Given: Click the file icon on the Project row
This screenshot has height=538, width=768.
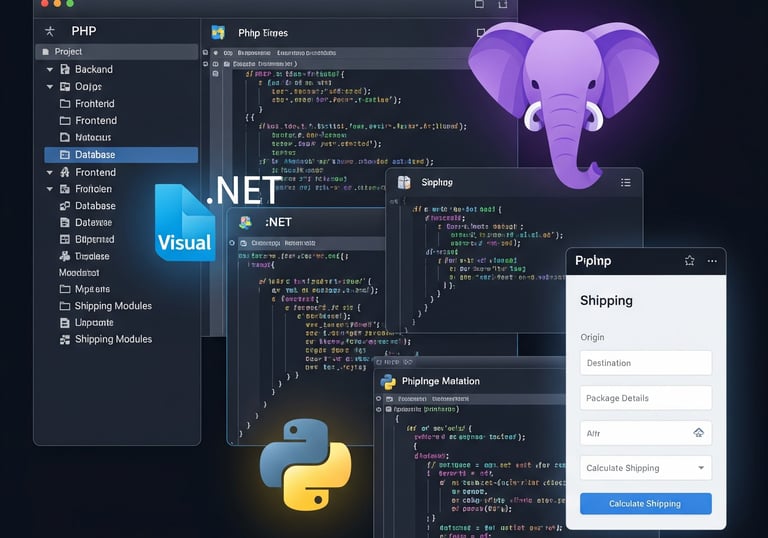Looking at the screenshot, I should click(46, 52).
